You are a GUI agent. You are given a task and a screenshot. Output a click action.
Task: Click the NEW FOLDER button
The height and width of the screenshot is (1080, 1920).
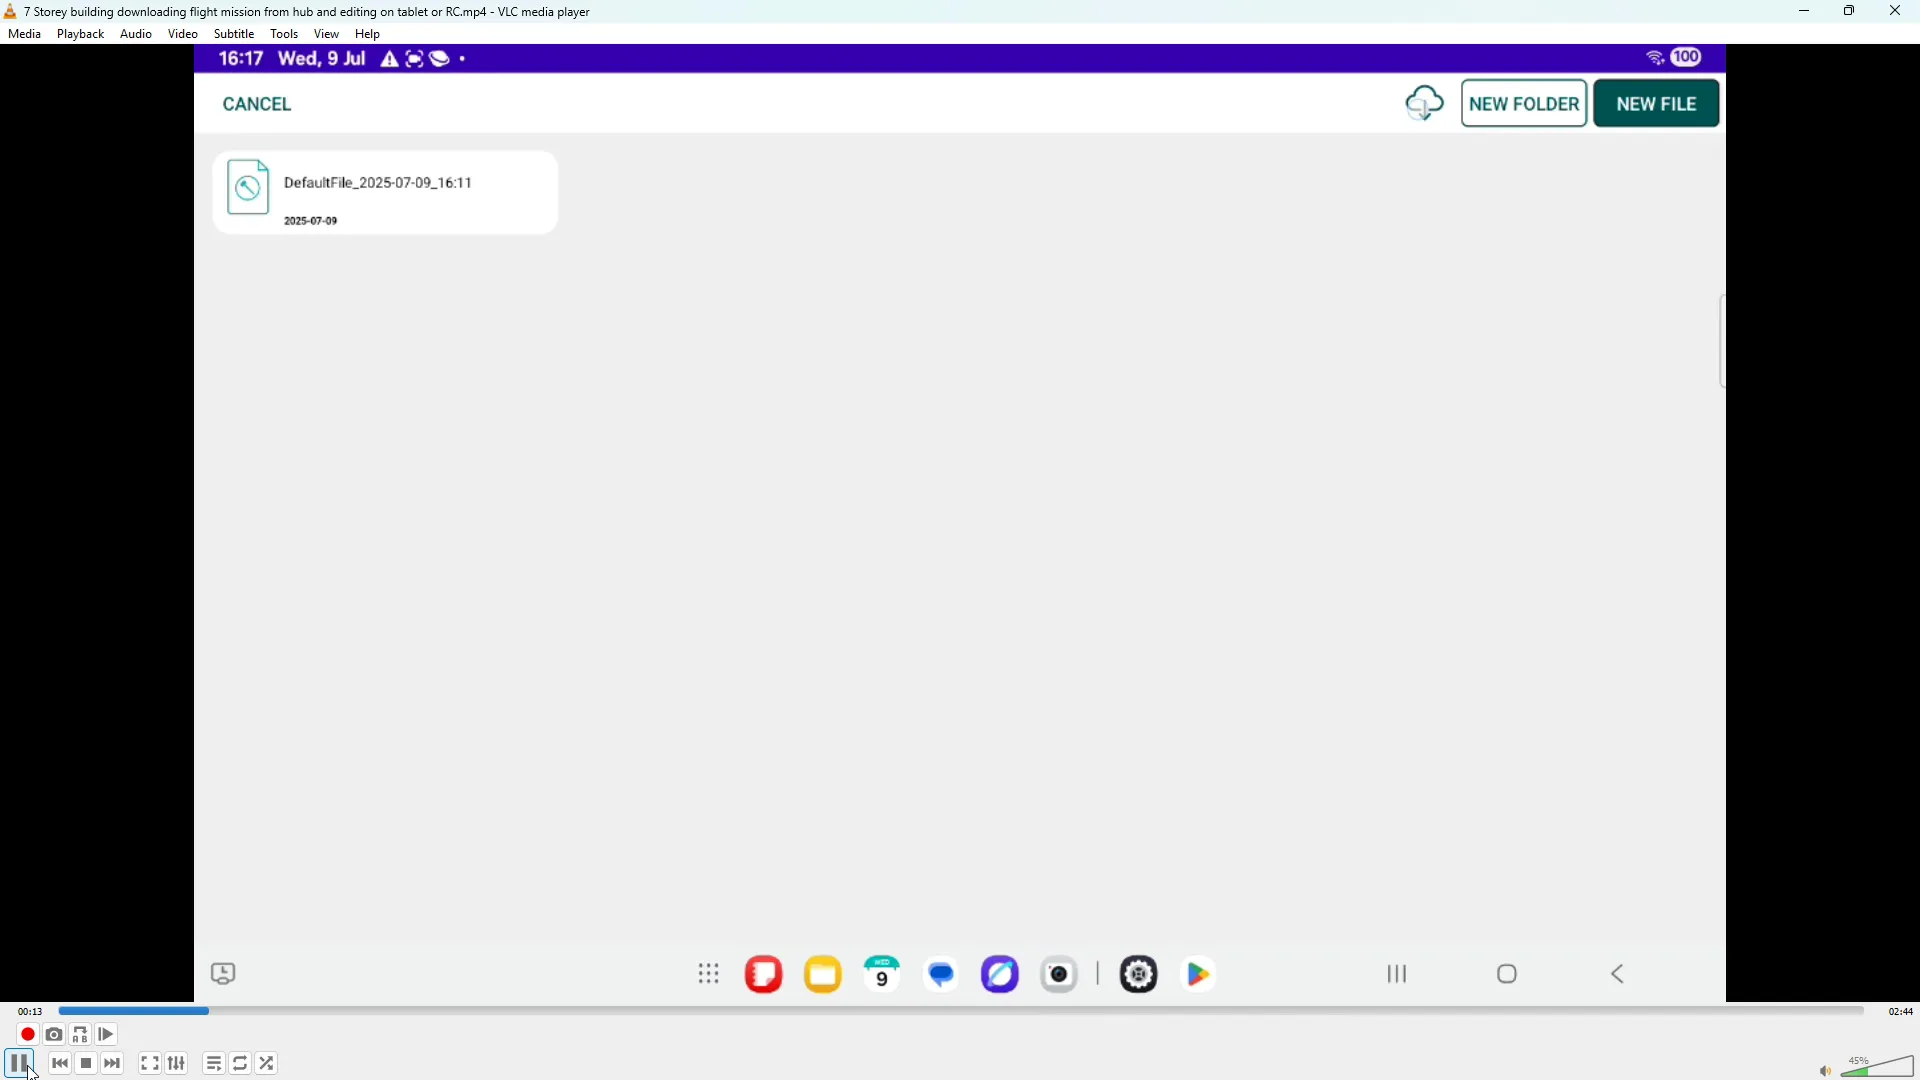point(1523,103)
